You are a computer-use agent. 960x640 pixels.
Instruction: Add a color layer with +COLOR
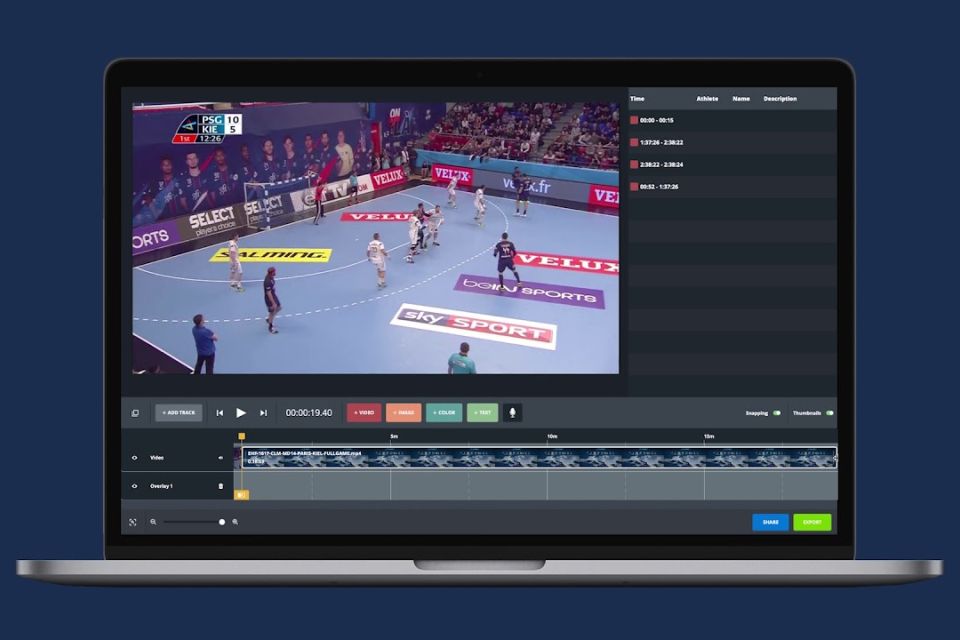pos(444,413)
